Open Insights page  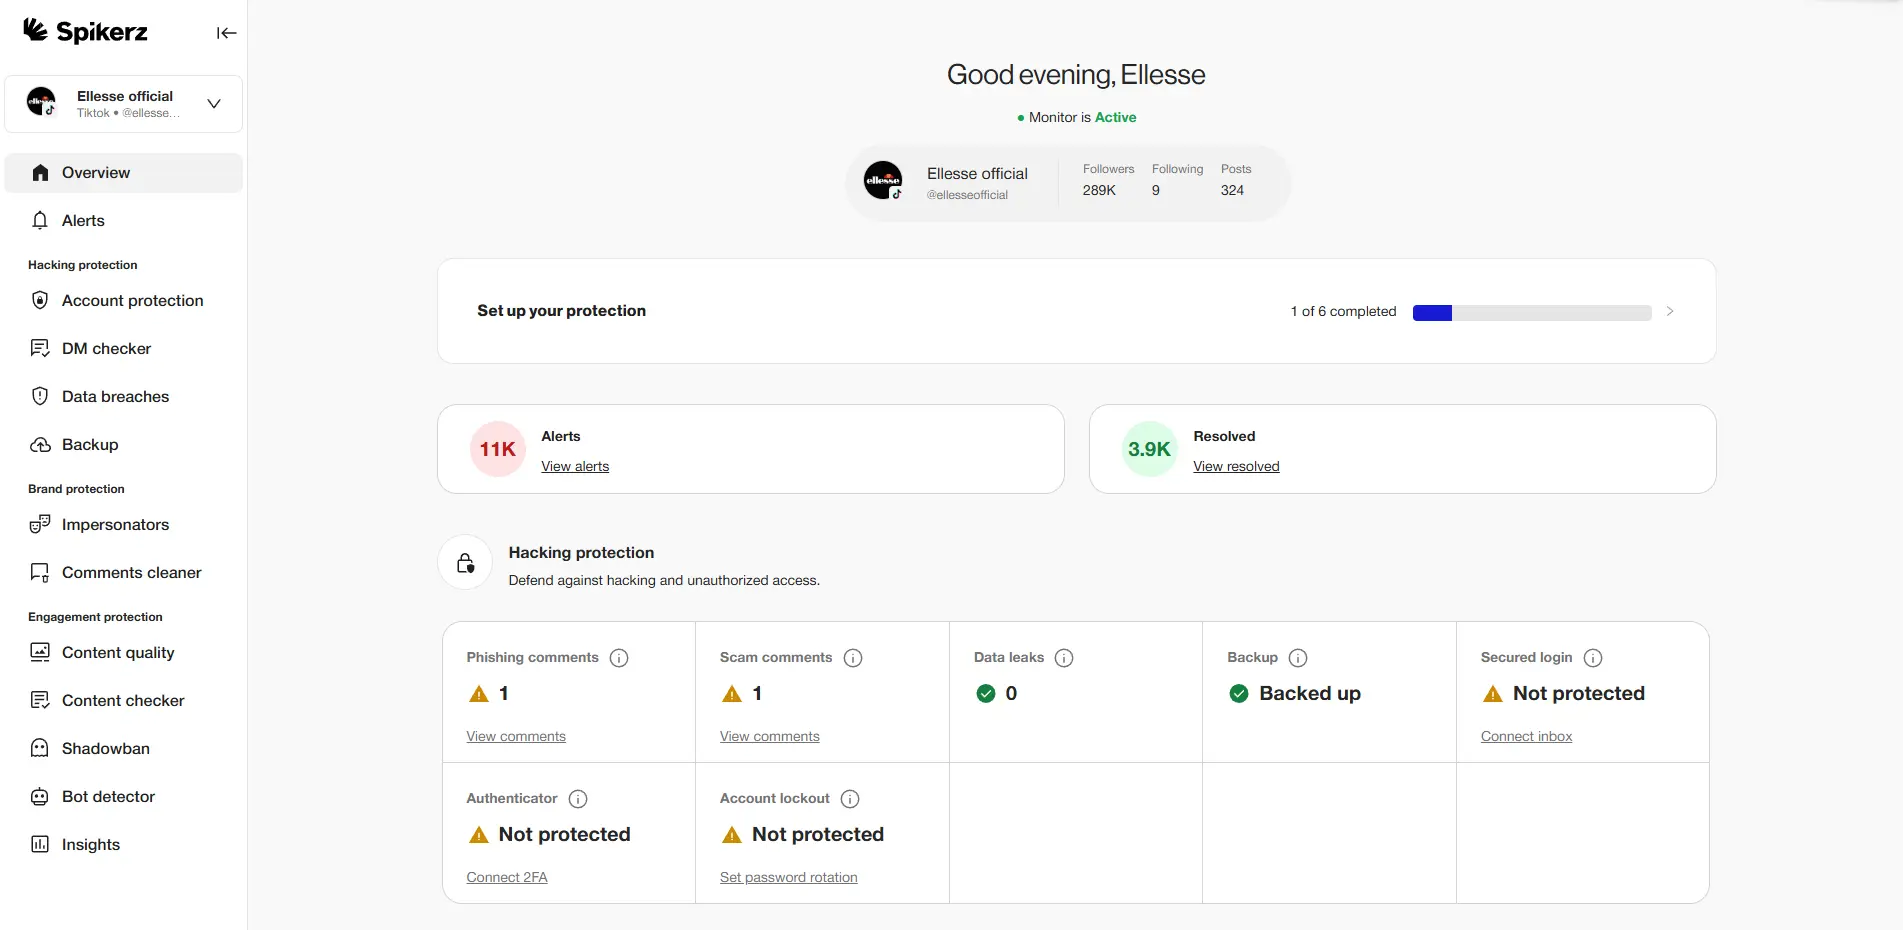tap(124, 845)
